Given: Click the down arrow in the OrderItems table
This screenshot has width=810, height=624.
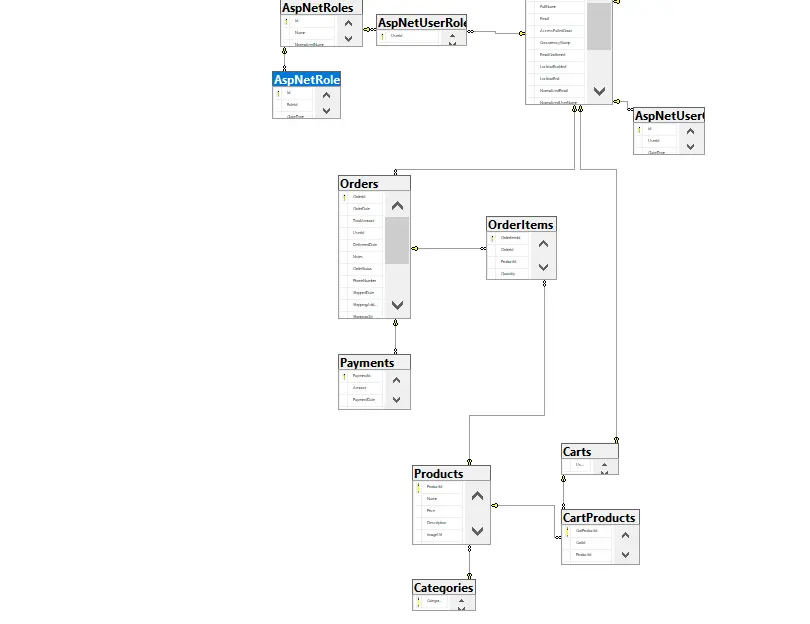Looking at the screenshot, I should click(543, 268).
